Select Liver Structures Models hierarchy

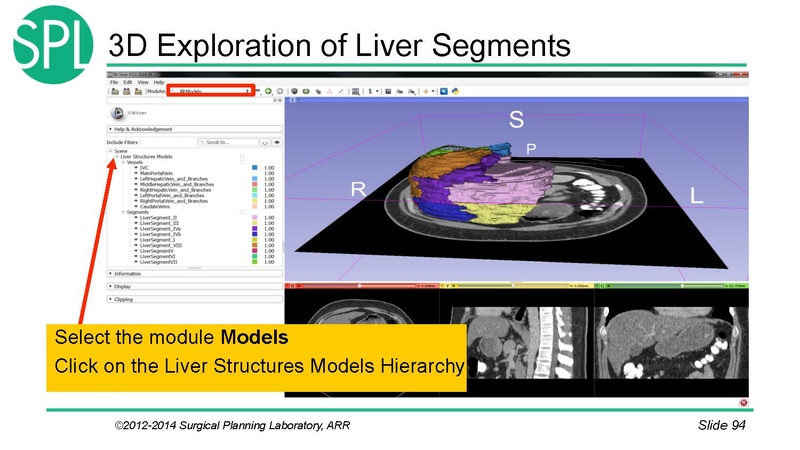[146, 157]
